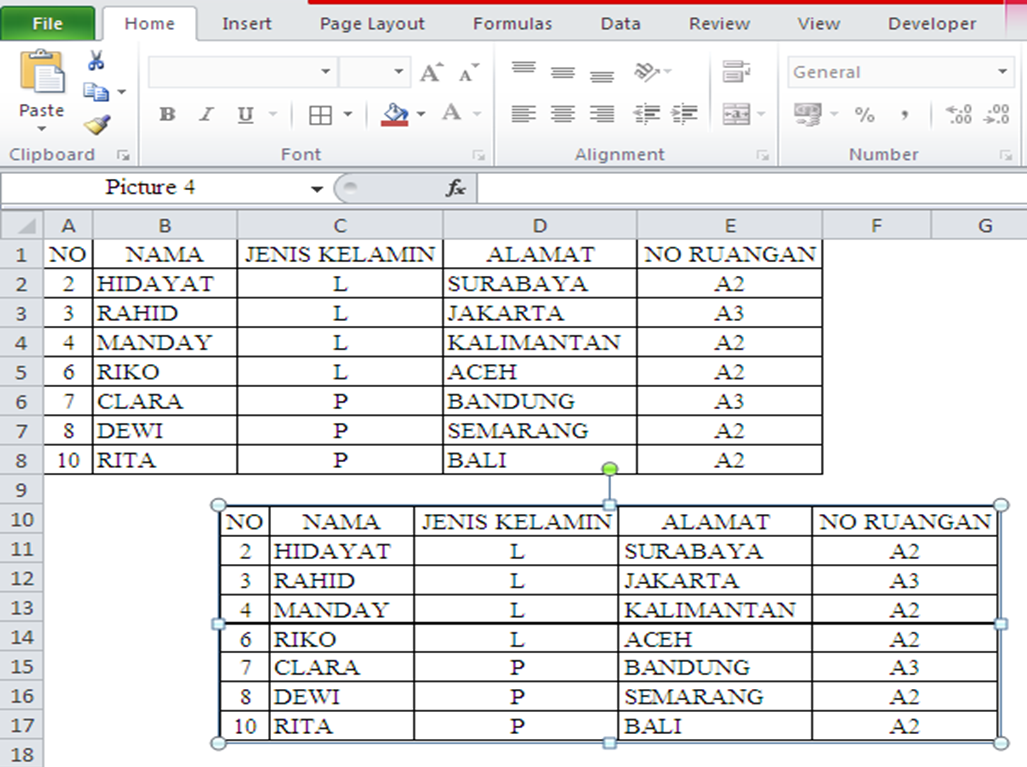Open the Page Layout ribbon tab

point(371,22)
